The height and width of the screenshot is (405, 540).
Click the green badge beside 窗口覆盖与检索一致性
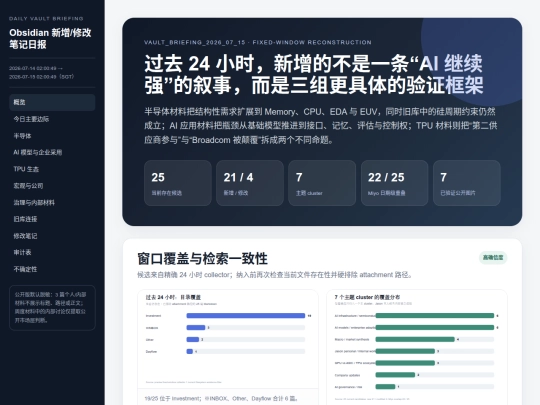click(493, 258)
